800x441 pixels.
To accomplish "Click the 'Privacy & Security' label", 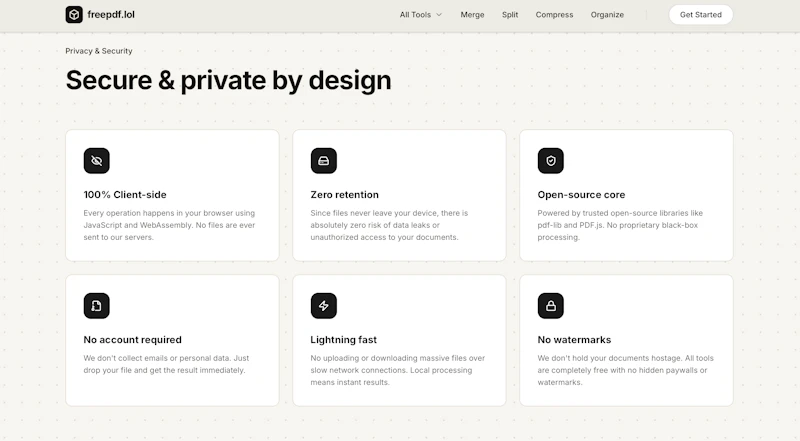I will pyautogui.click(x=99, y=51).
